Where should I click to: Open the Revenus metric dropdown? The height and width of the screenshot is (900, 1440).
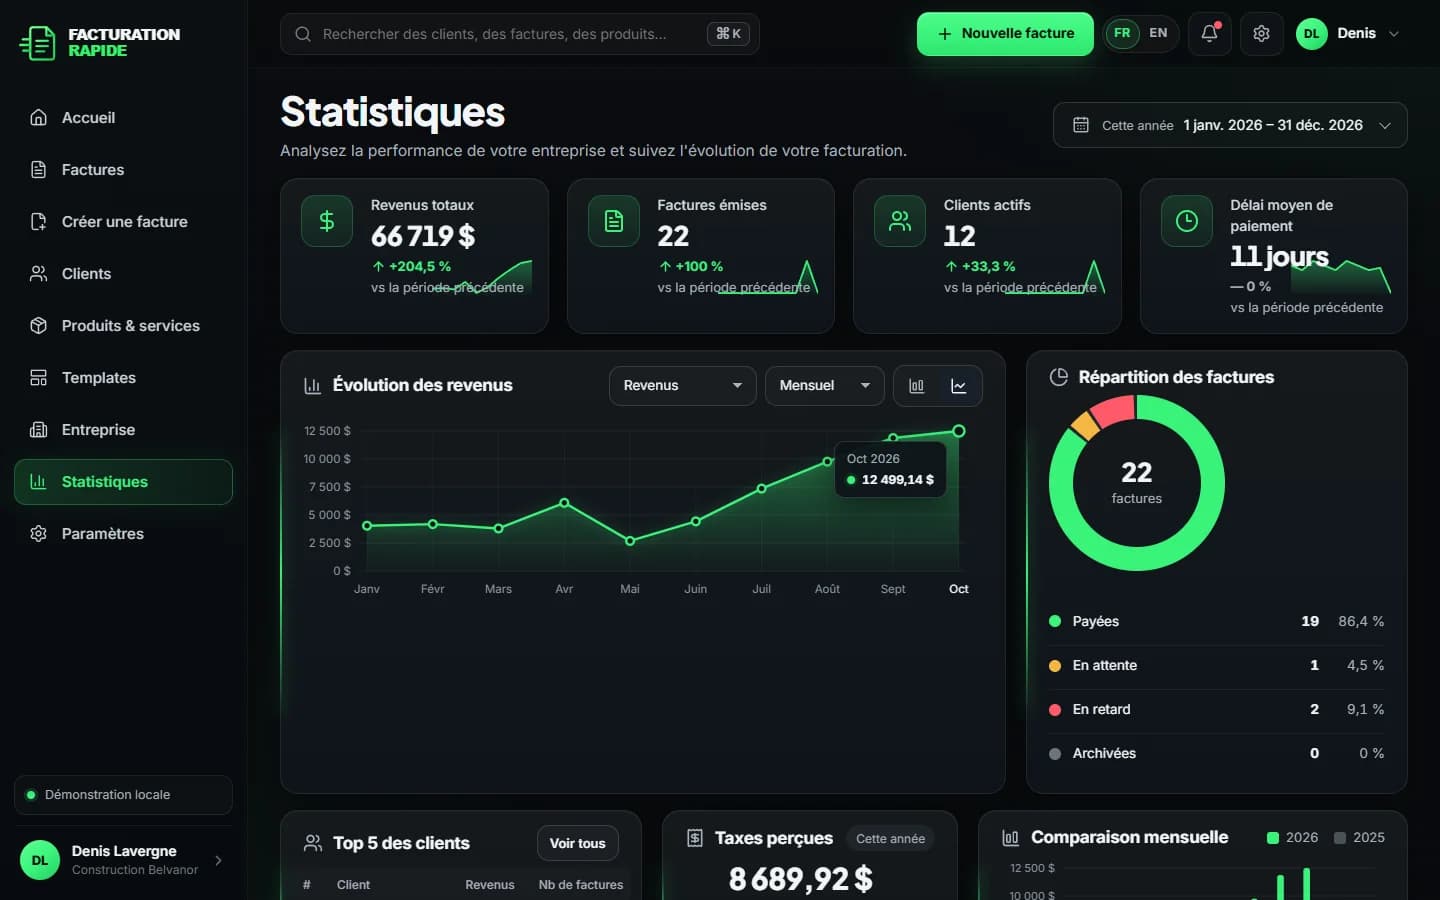[x=683, y=386]
